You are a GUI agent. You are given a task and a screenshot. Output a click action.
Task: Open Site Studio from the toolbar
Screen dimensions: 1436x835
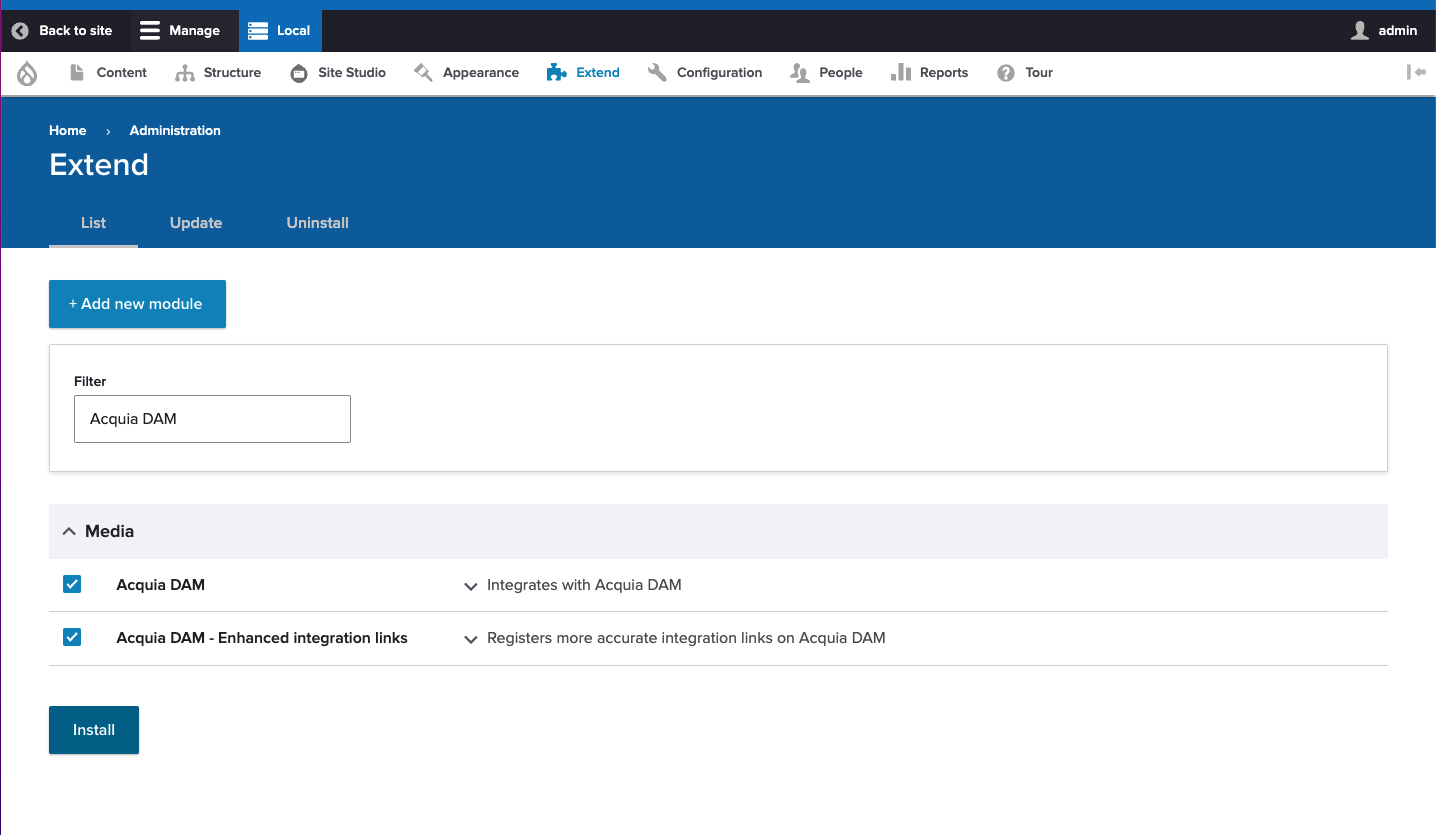tap(297, 72)
